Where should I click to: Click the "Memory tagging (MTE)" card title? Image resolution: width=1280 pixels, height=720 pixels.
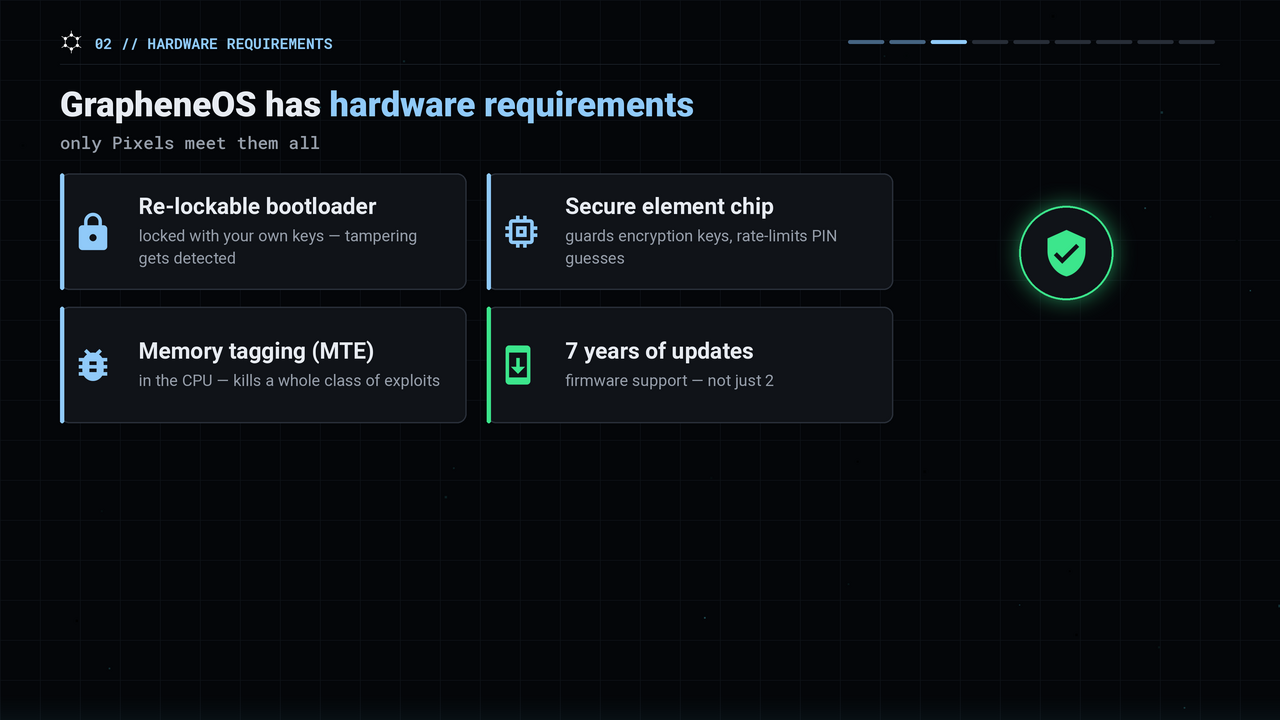[x=256, y=351]
